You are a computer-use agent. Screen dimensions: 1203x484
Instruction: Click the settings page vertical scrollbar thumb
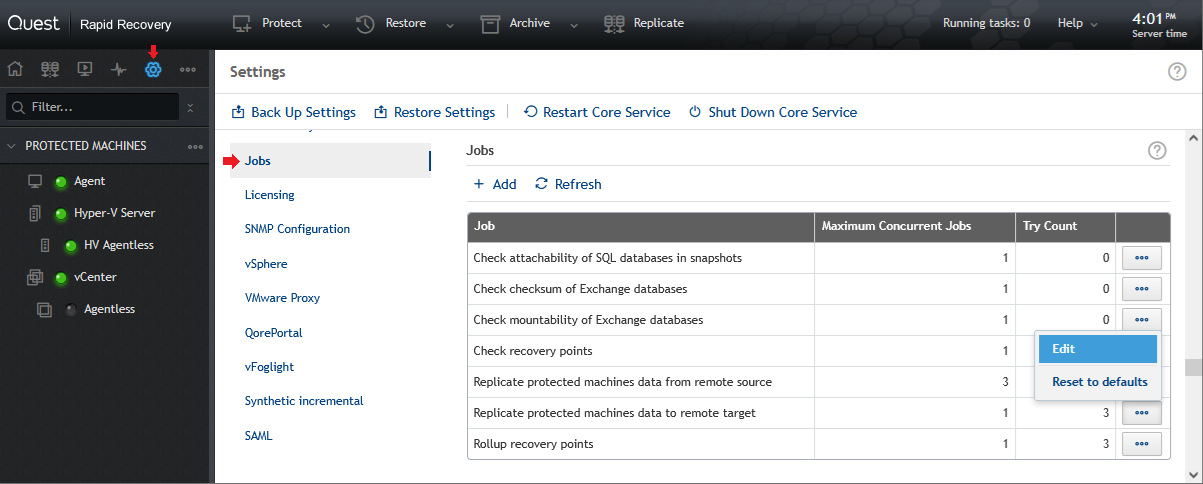point(1192,368)
